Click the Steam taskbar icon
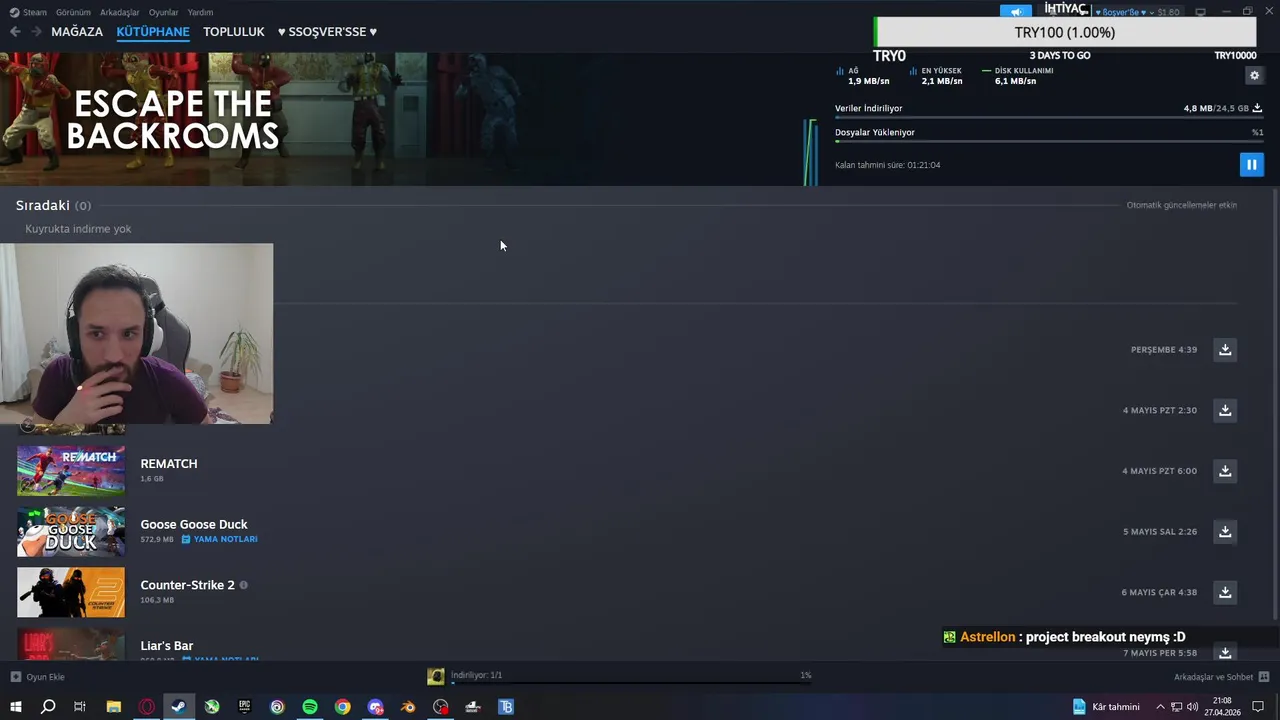Image resolution: width=1280 pixels, height=720 pixels. [179, 707]
